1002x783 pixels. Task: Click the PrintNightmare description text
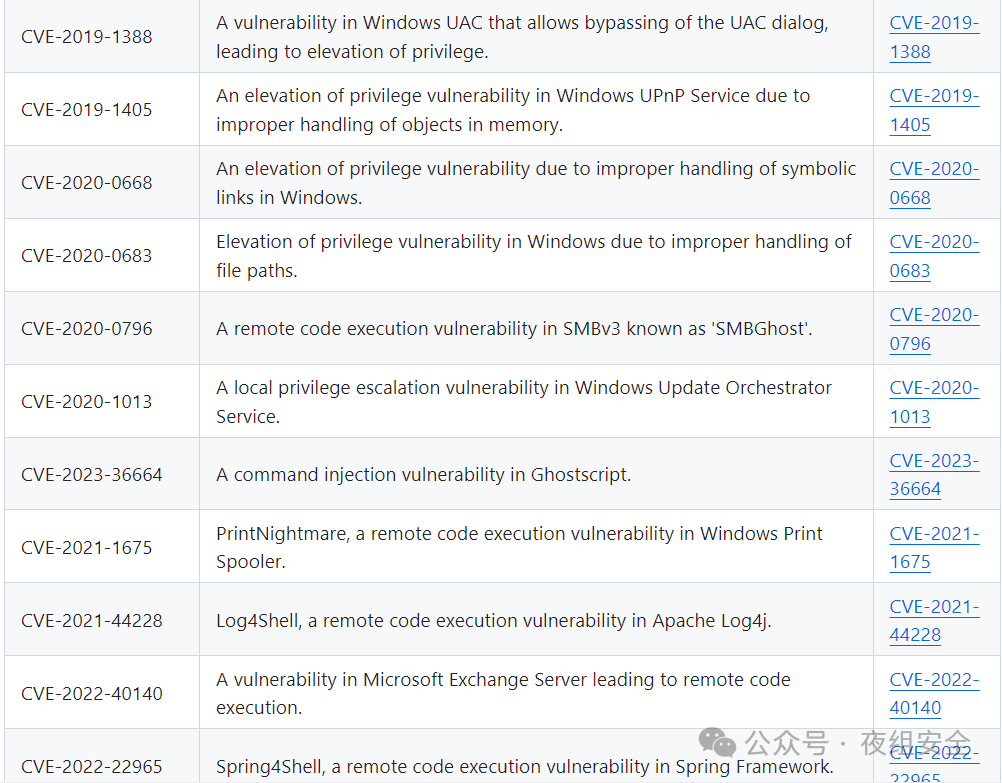pyautogui.click(x=519, y=547)
